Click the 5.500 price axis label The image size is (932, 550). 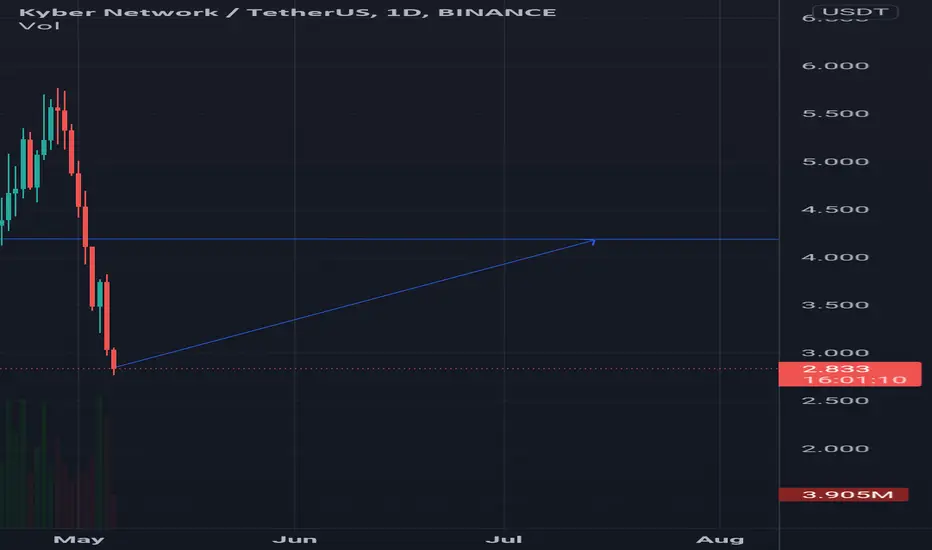(x=836, y=114)
